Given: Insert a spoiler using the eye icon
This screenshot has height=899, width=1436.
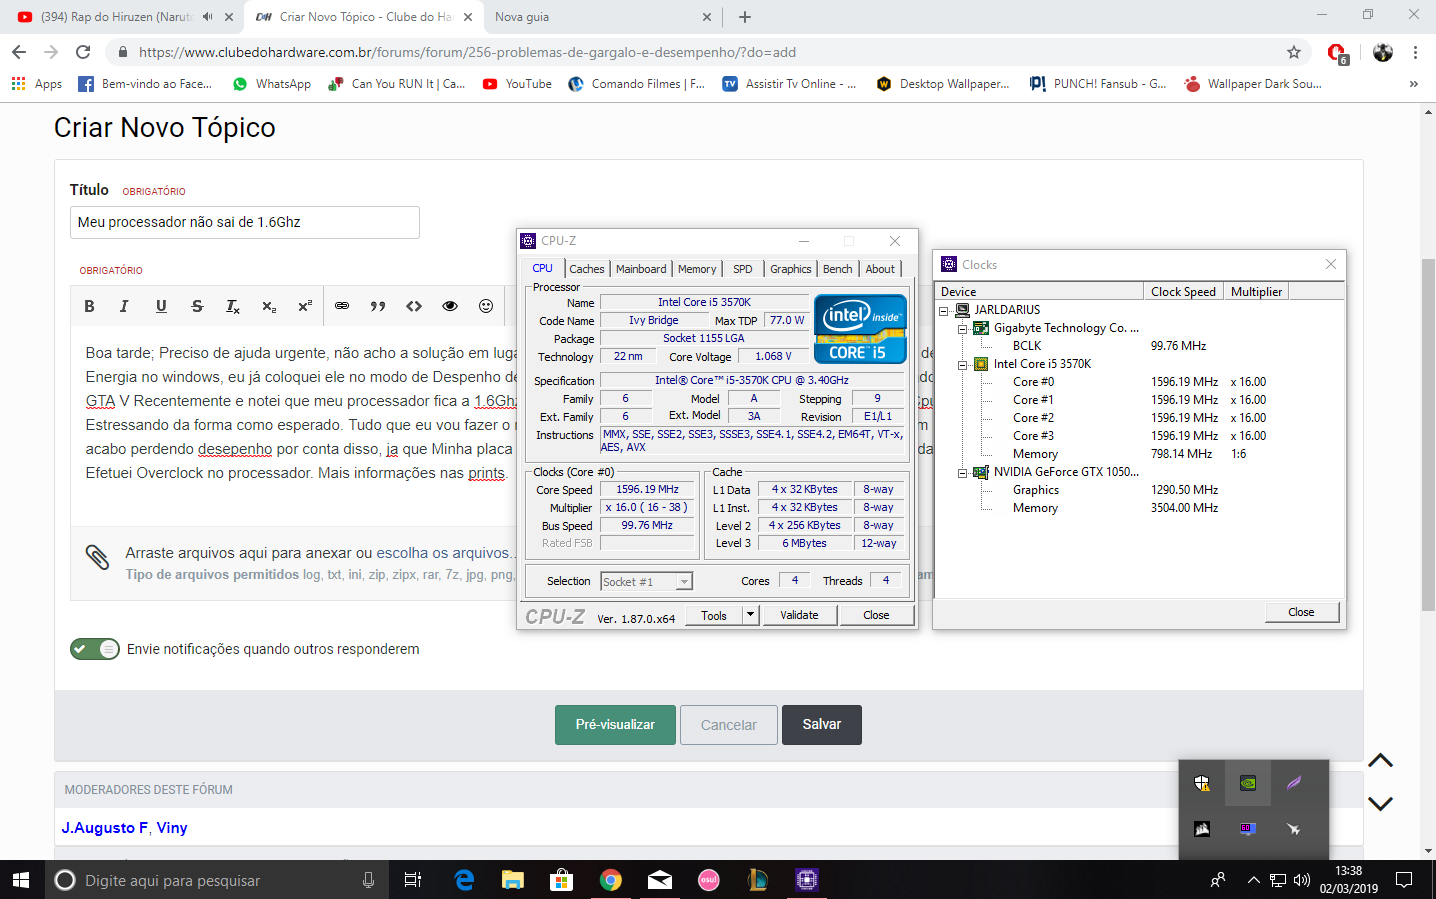Looking at the screenshot, I should (450, 306).
